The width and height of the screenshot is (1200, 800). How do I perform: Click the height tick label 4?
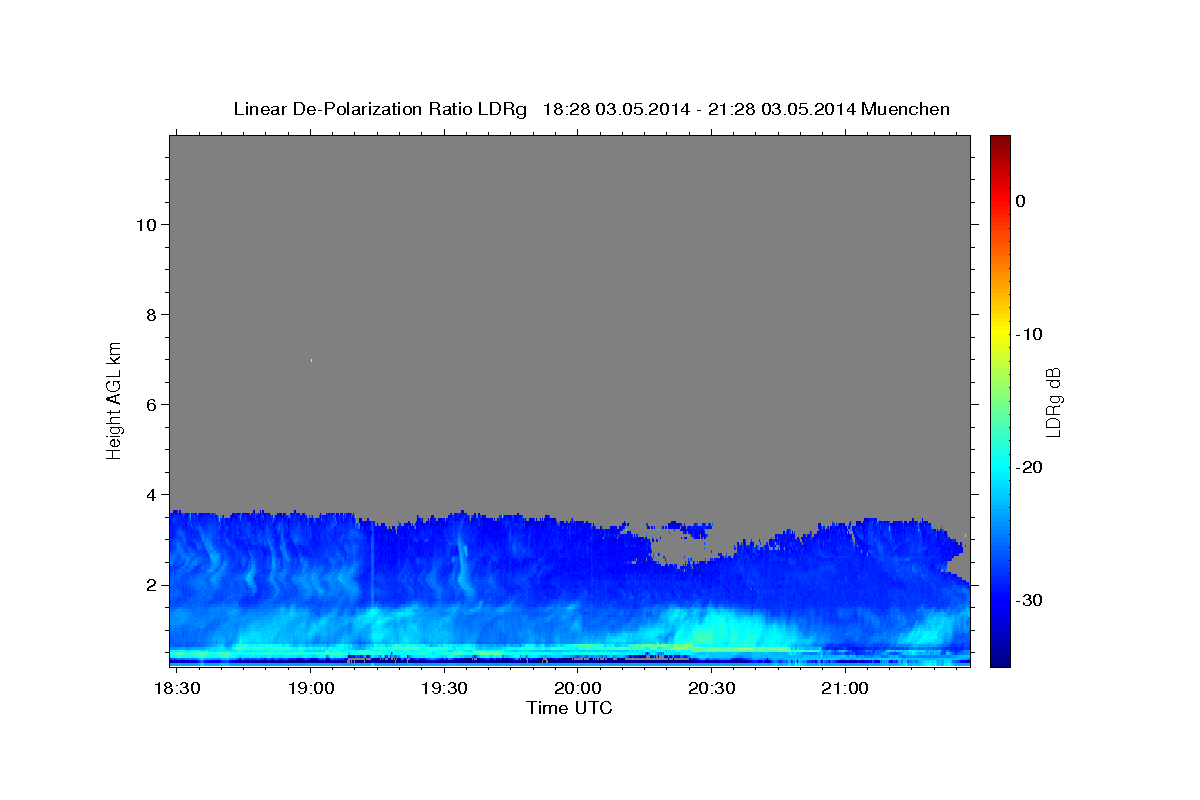tap(149, 494)
